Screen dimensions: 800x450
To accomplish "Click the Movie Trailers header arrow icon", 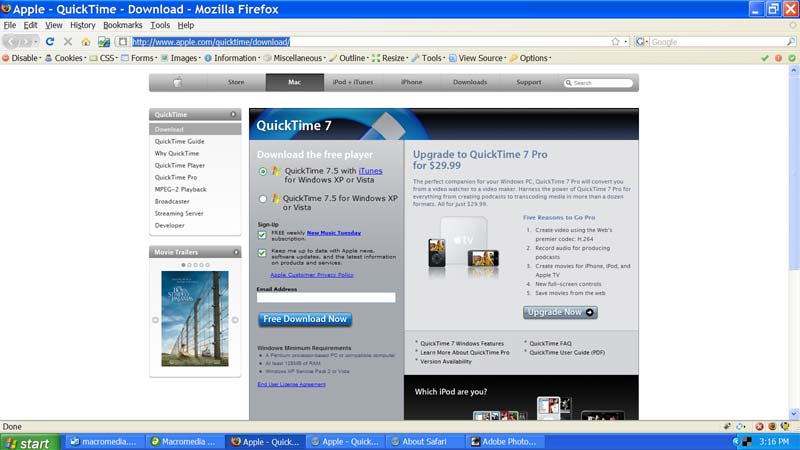I will coord(236,252).
